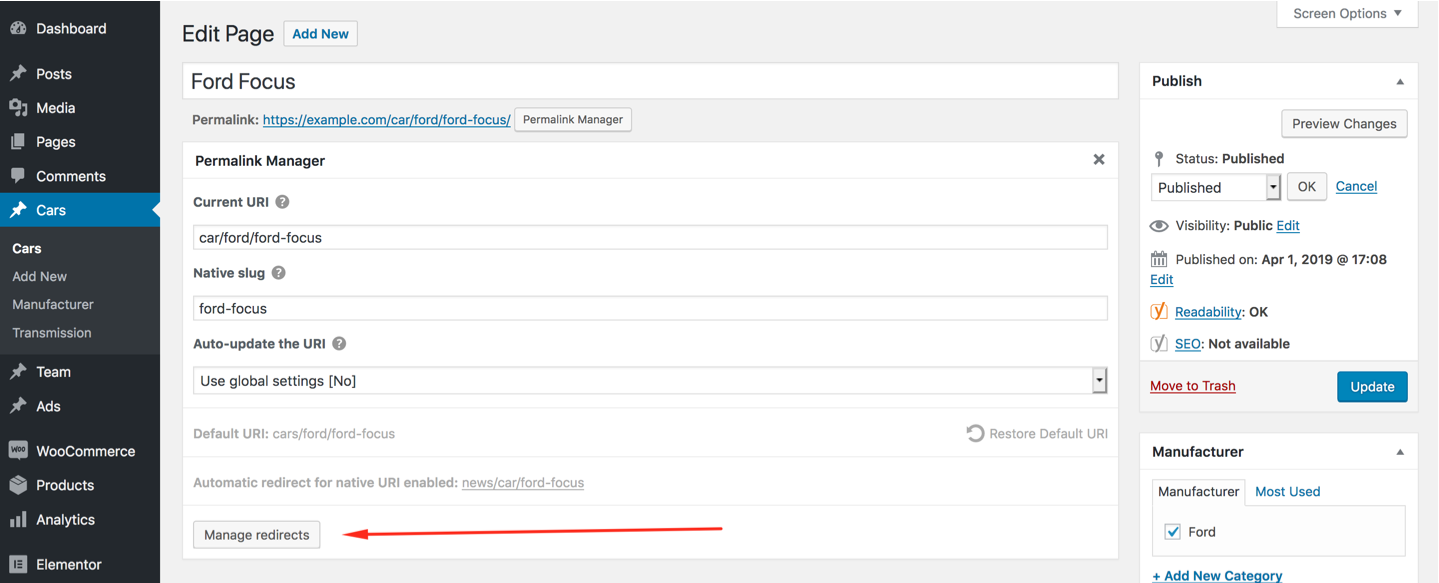Click the Yoast Readability icon
Screen dimensions: 1439x583
1159,311
